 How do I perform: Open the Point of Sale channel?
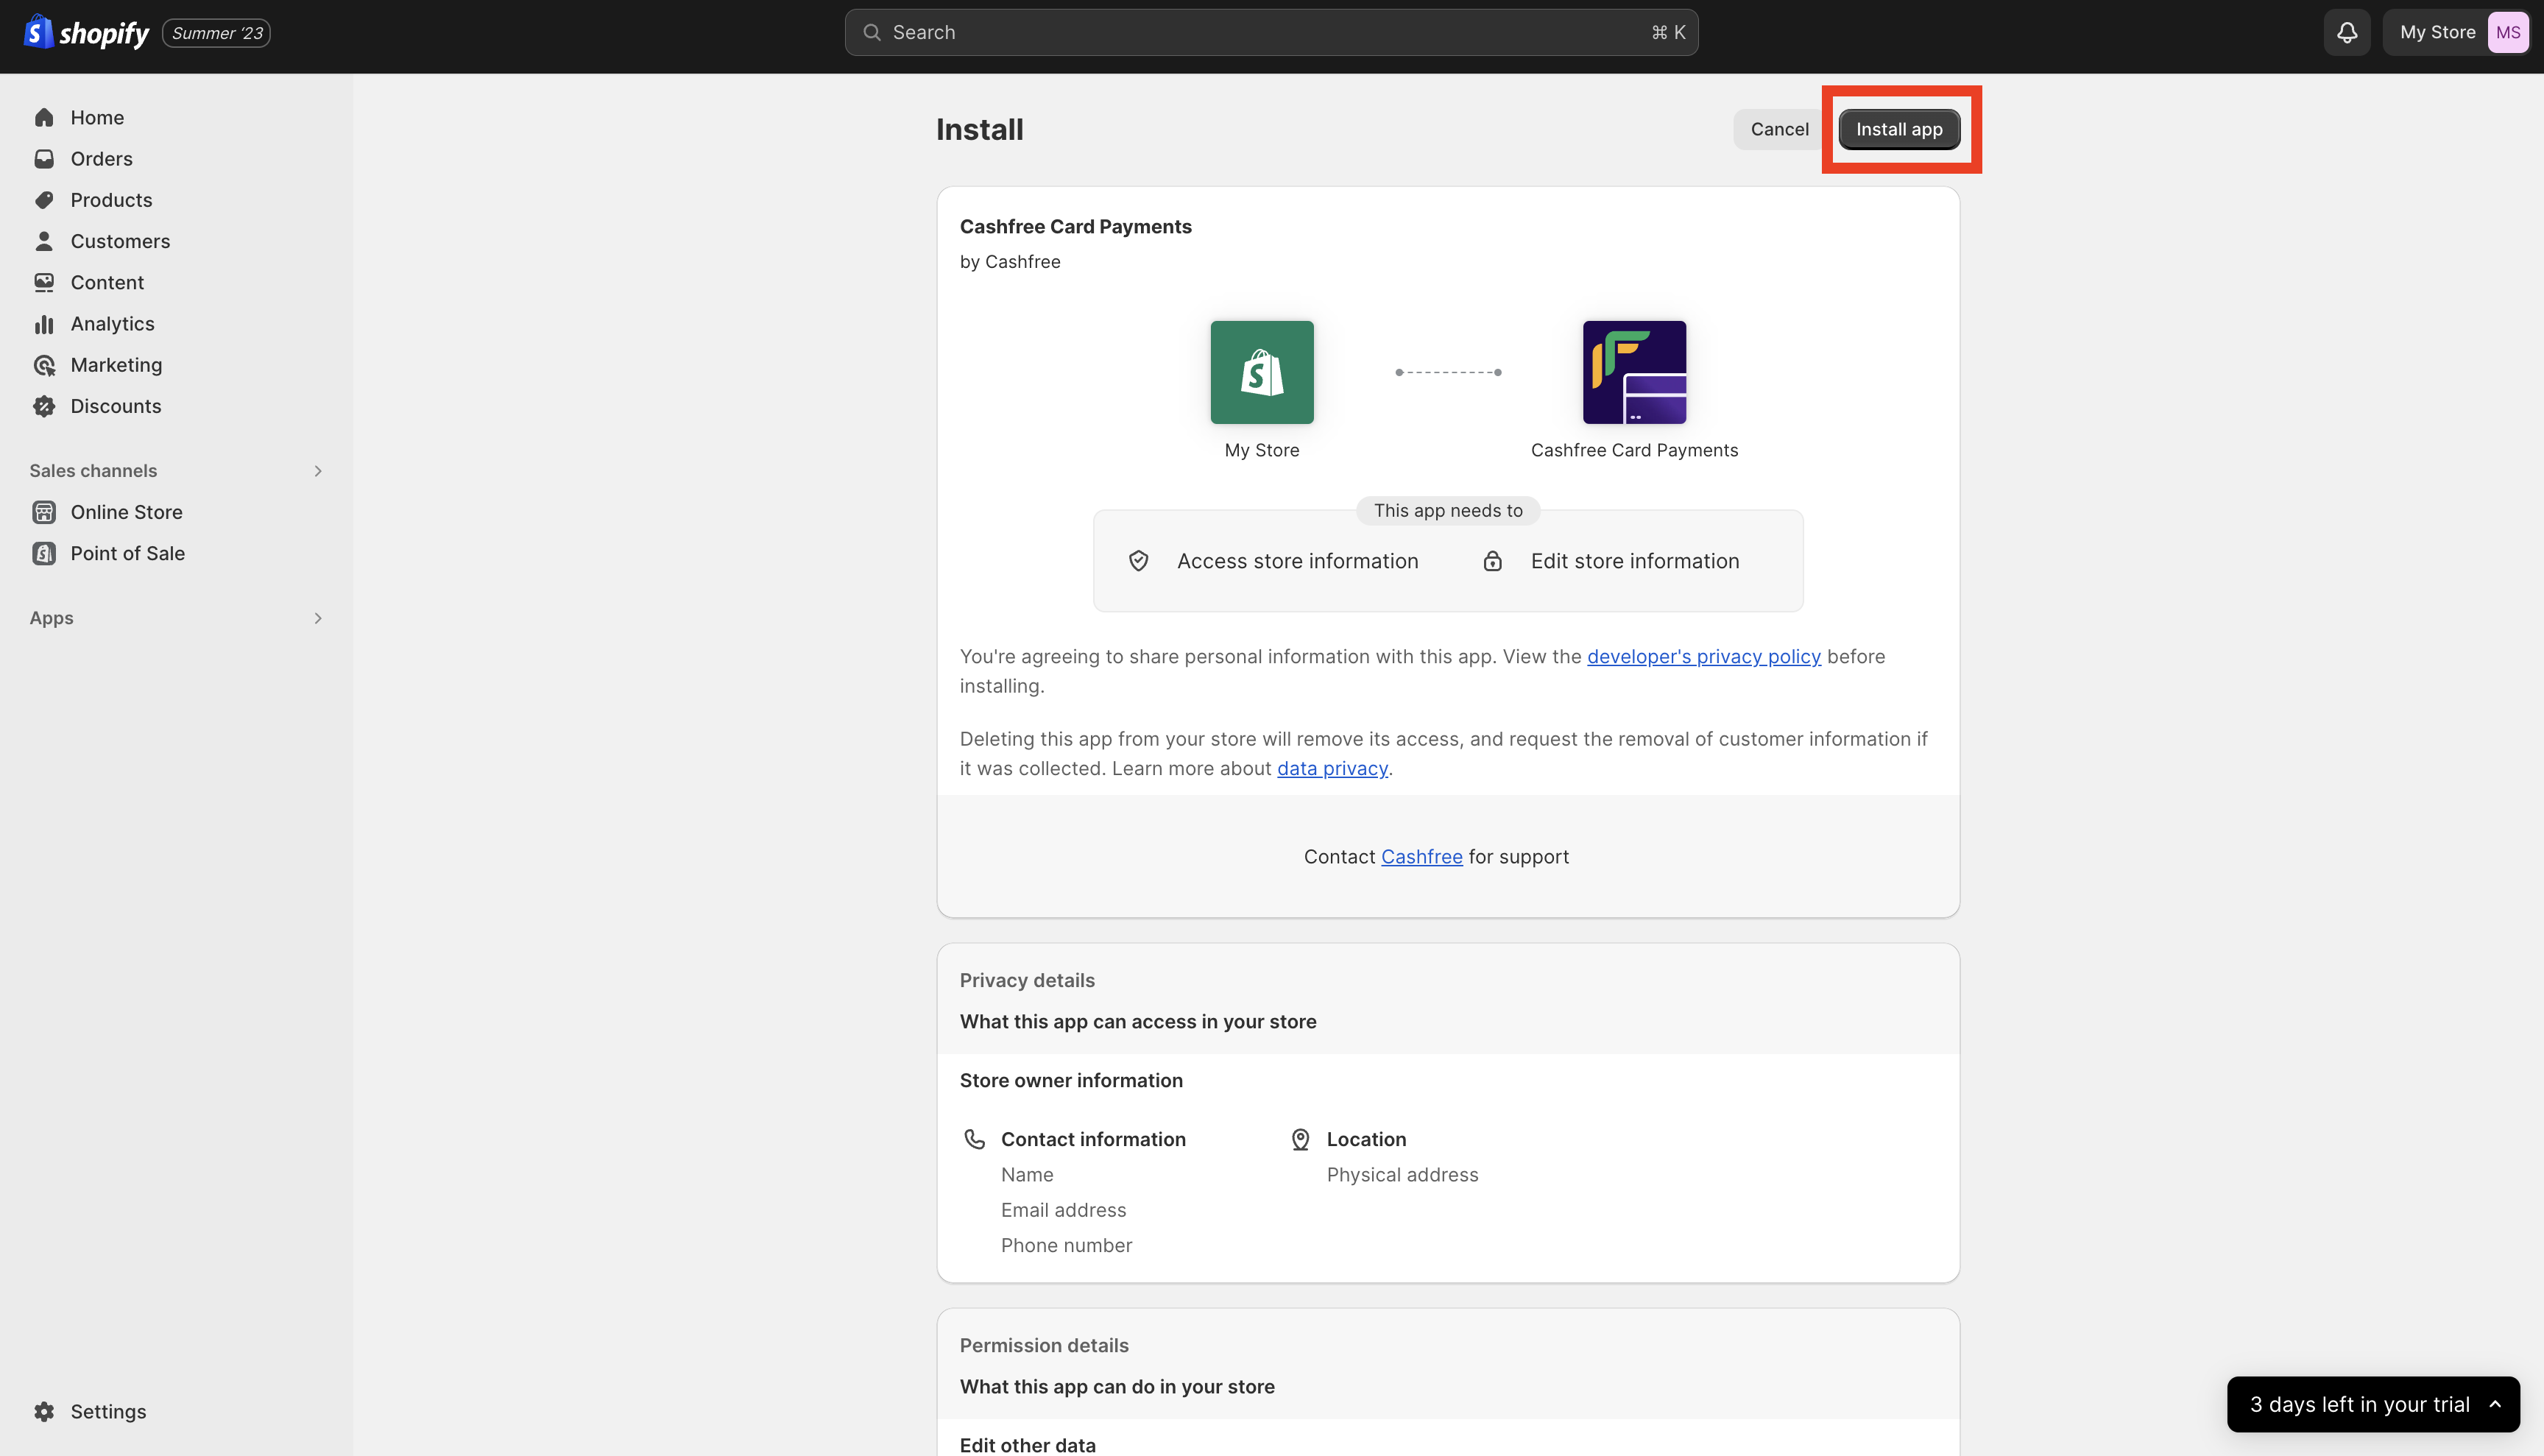pos(127,553)
